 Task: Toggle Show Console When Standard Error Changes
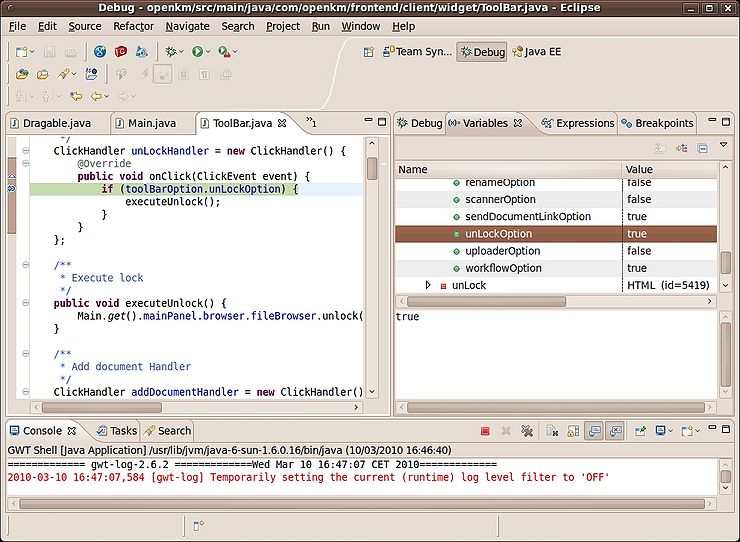tap(615, 431)
